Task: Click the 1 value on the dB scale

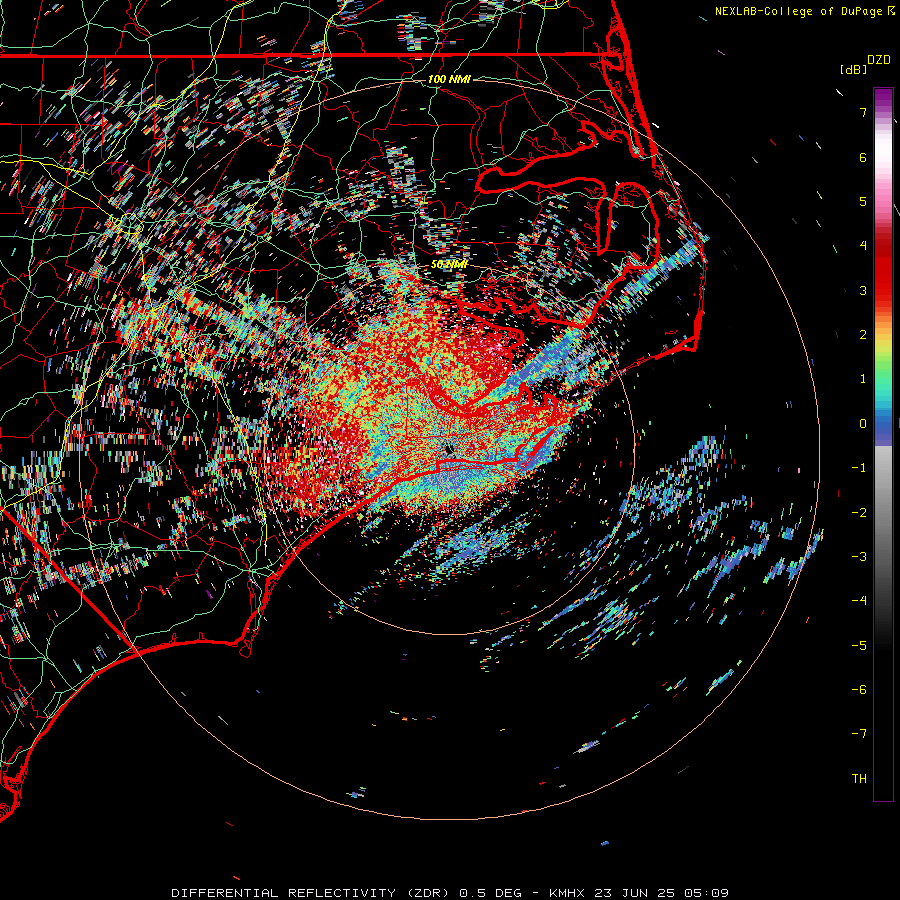Action: pyautogui.click(x=863, y=379)
